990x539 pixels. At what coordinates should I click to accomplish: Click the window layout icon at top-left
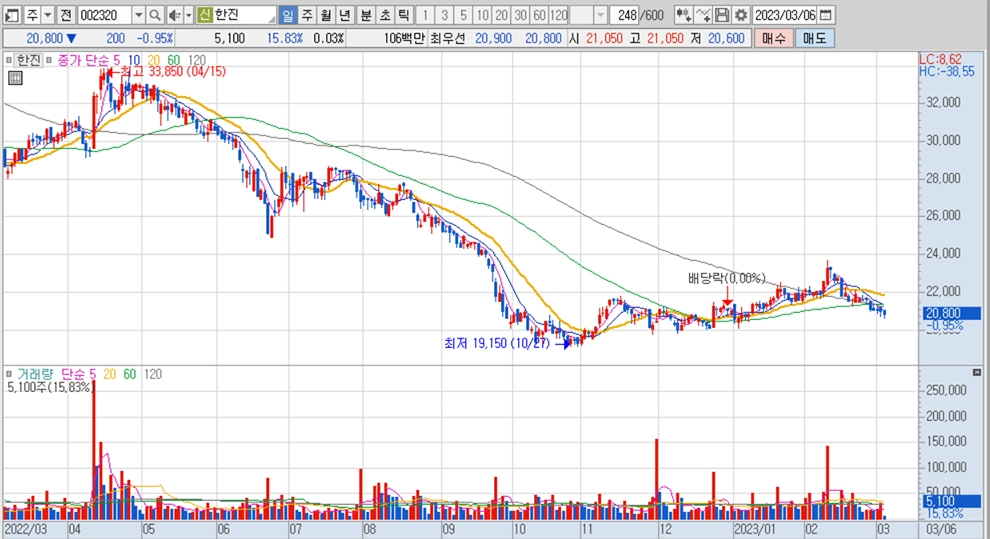coord(11,16)
